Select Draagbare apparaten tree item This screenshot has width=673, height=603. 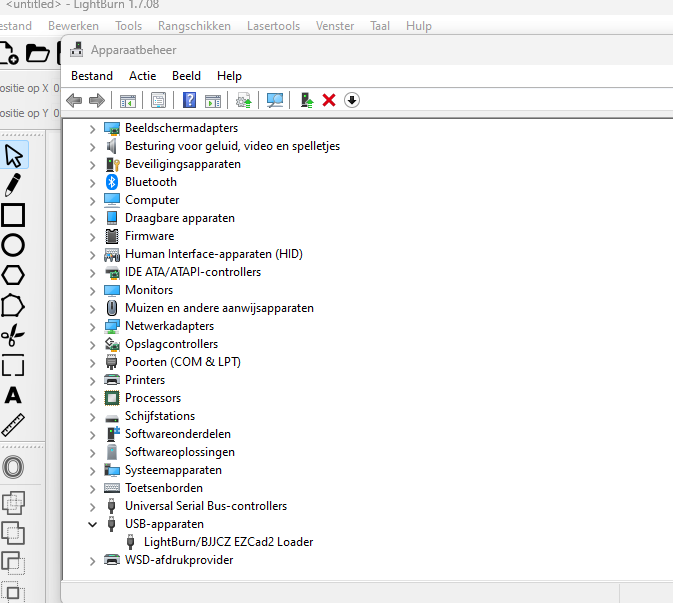point(180,218)
